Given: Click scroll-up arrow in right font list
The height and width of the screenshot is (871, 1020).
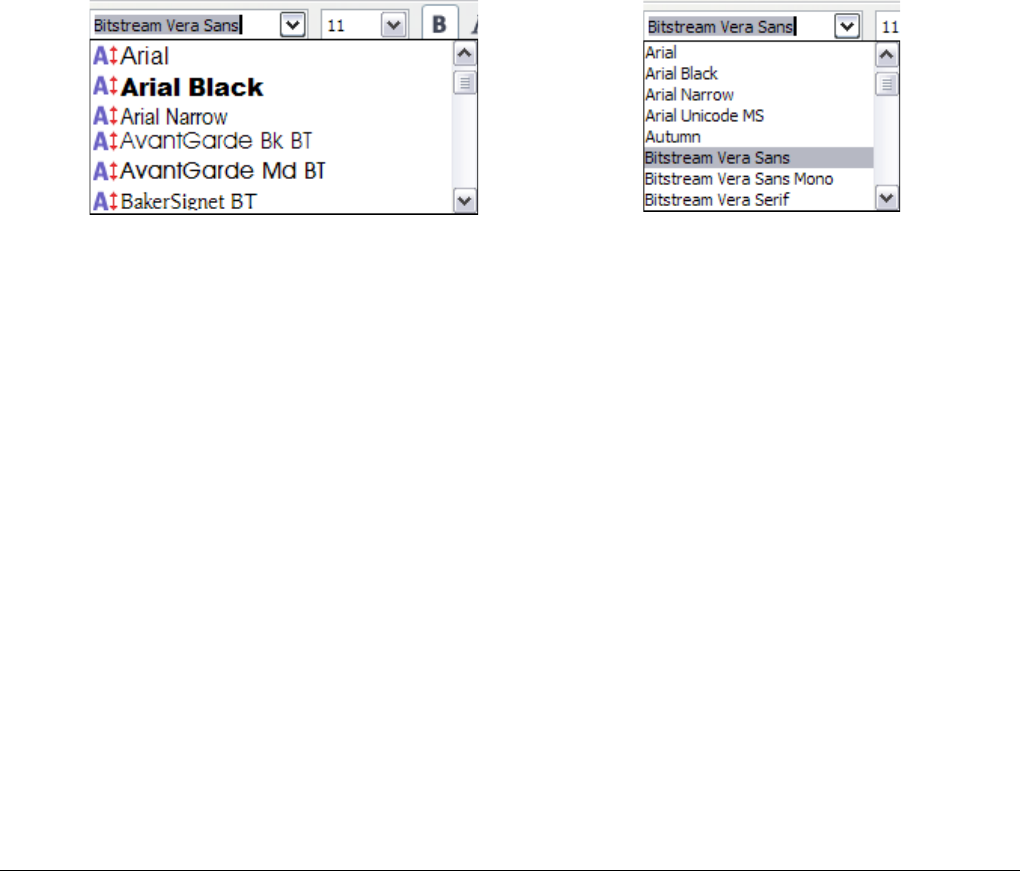Looking at the screenshot, I should (x=887, y=55).
